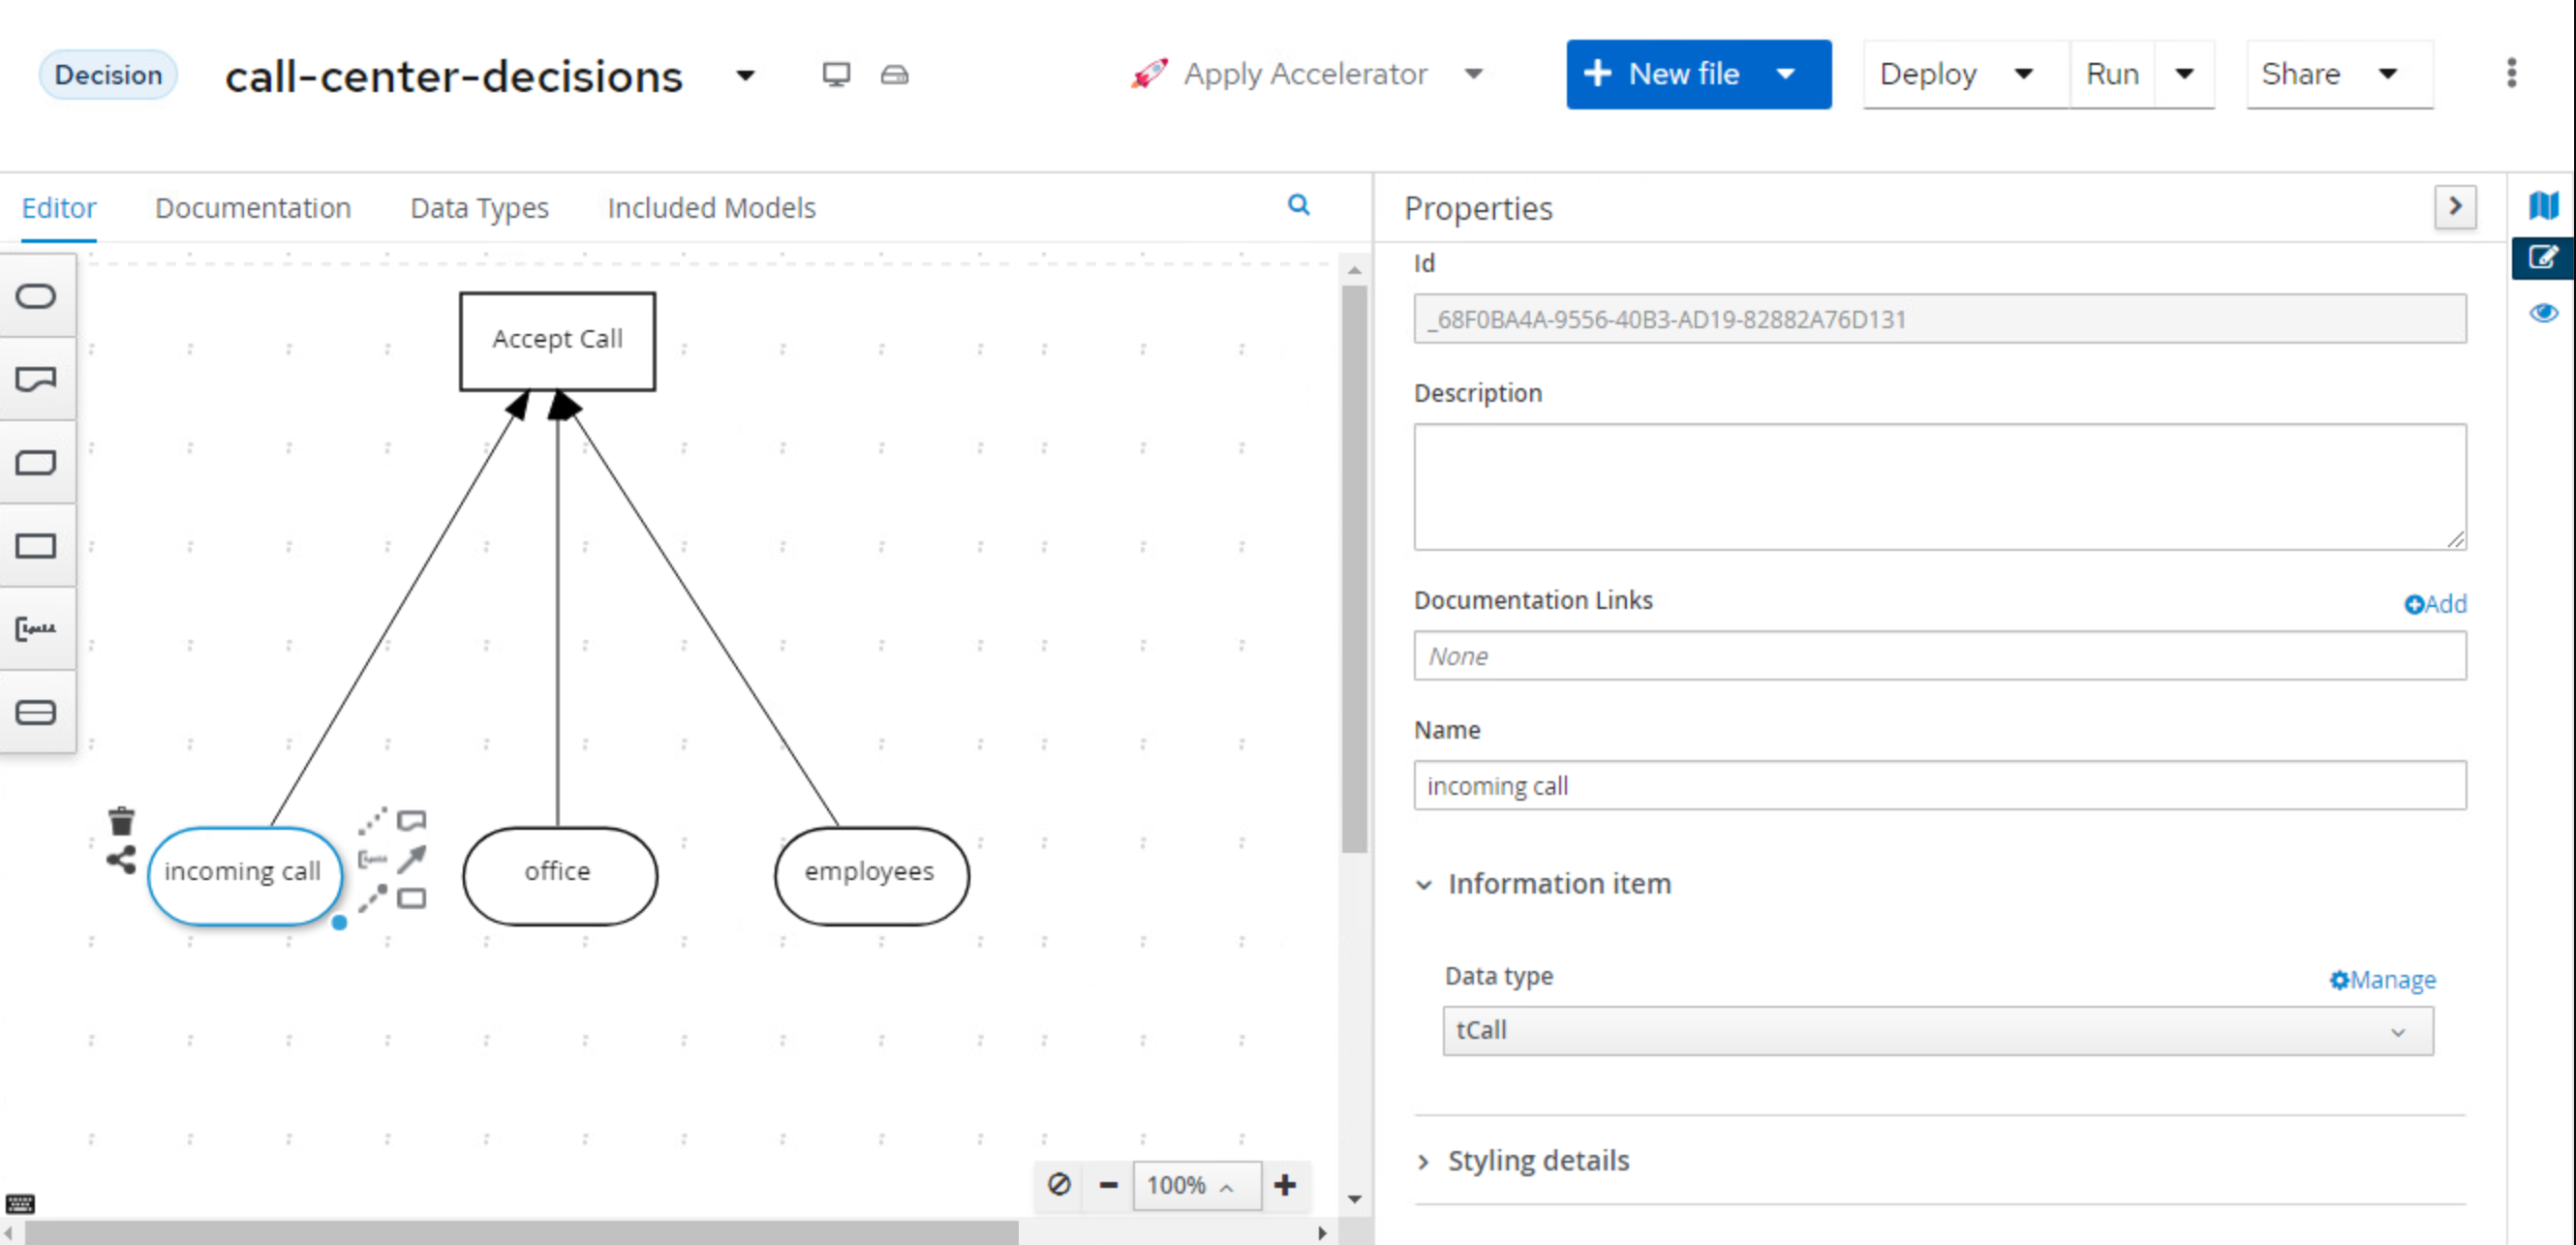Image resolution: width=2576 pixels, height=1245 pixels.
Task: Switch to the Documentation tab
Action: (x=253, y=208)
